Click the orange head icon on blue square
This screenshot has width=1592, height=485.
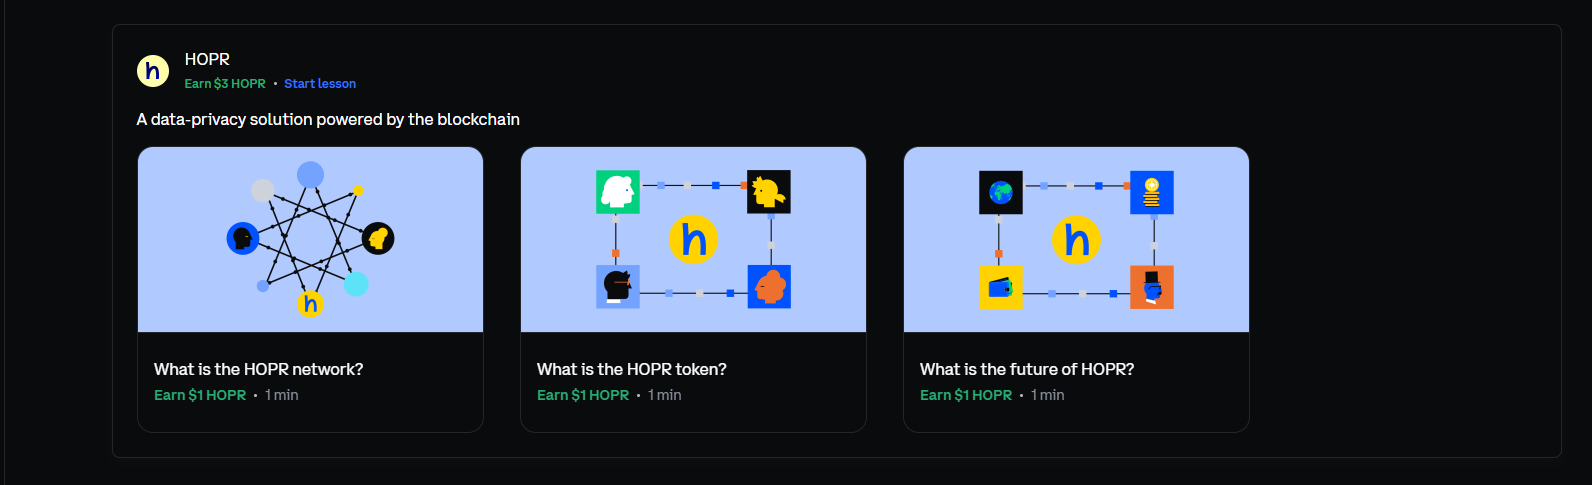point(769,287)
